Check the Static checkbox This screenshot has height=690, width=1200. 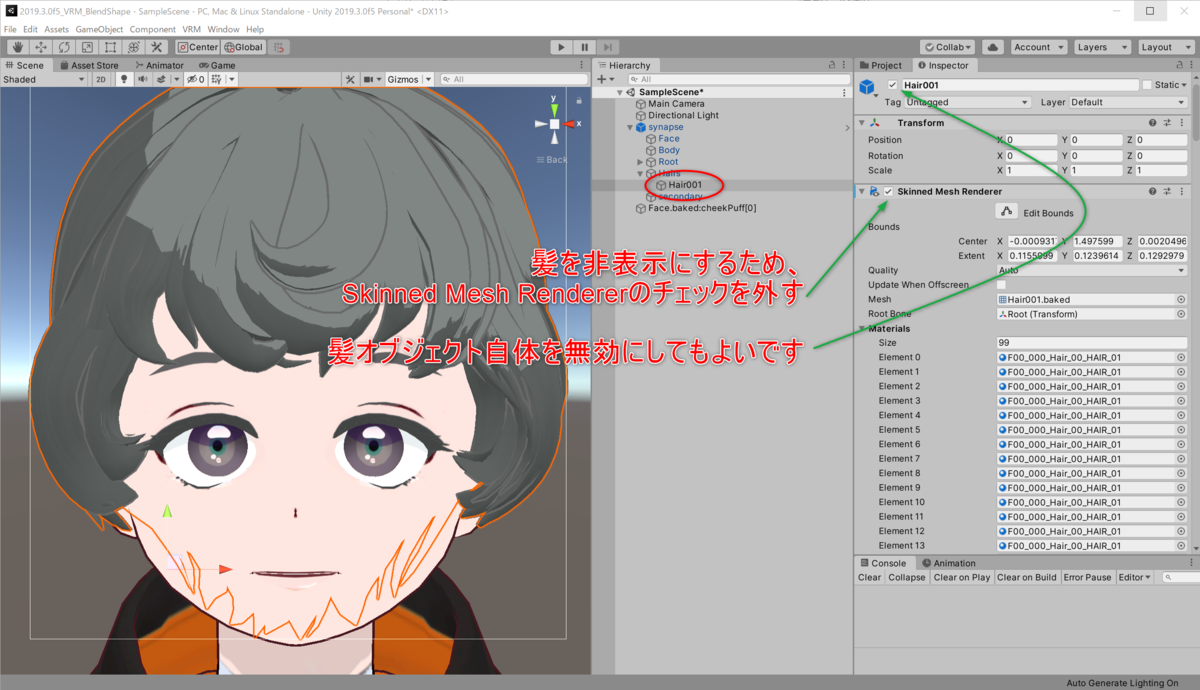1147,85
